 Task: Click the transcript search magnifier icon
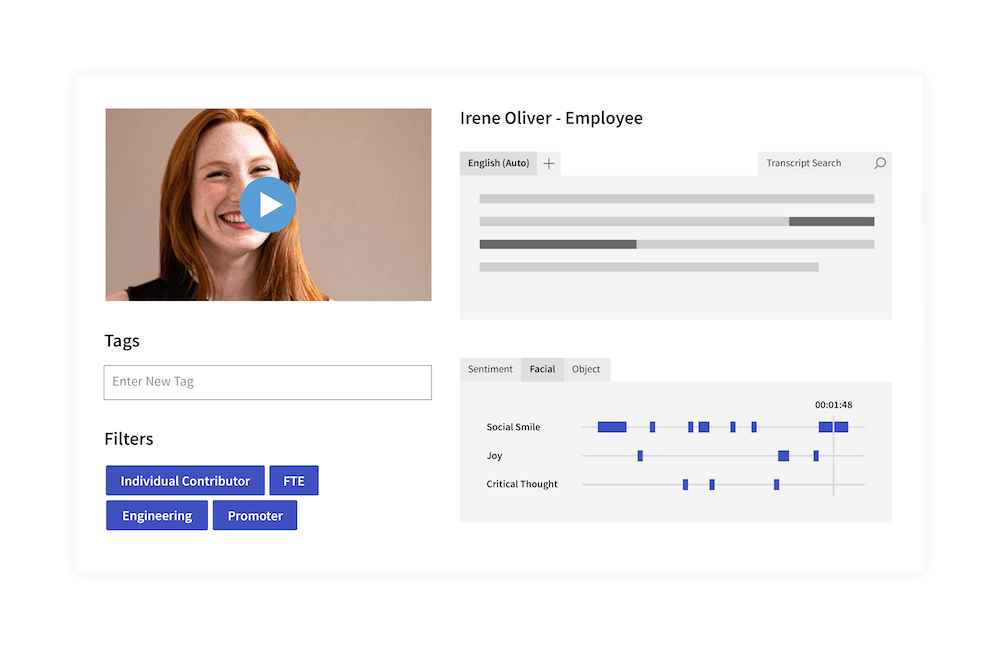[879, 163]
